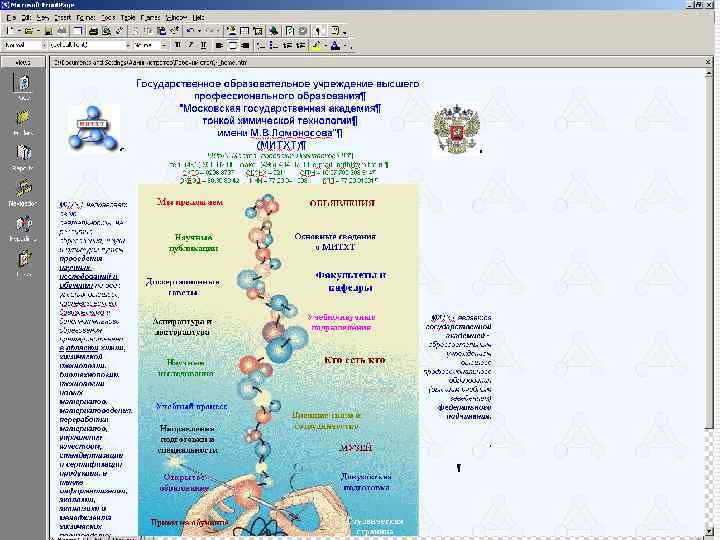Click the Preview in Browser icon
The image size is (720, 540).
[106, 31]
